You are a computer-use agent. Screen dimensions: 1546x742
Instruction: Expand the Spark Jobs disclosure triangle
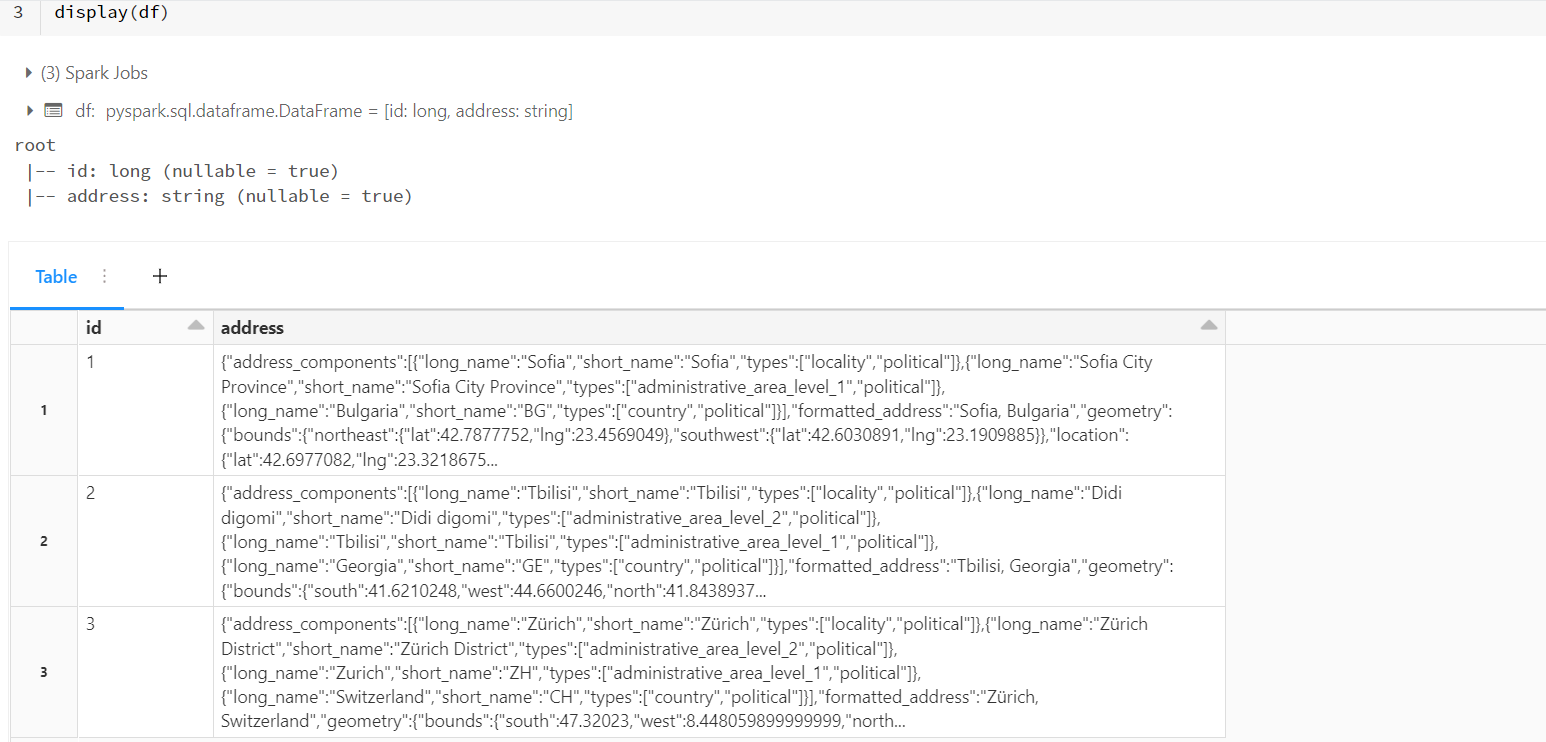pos(29,73)
